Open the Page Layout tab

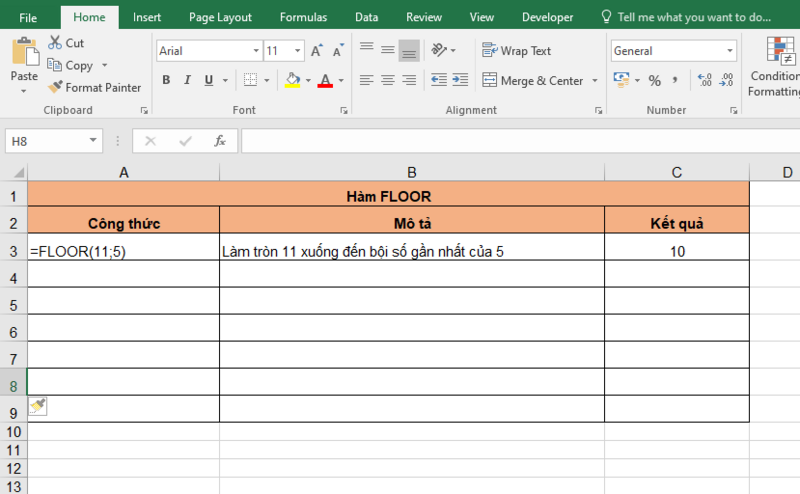pos(220,17)
